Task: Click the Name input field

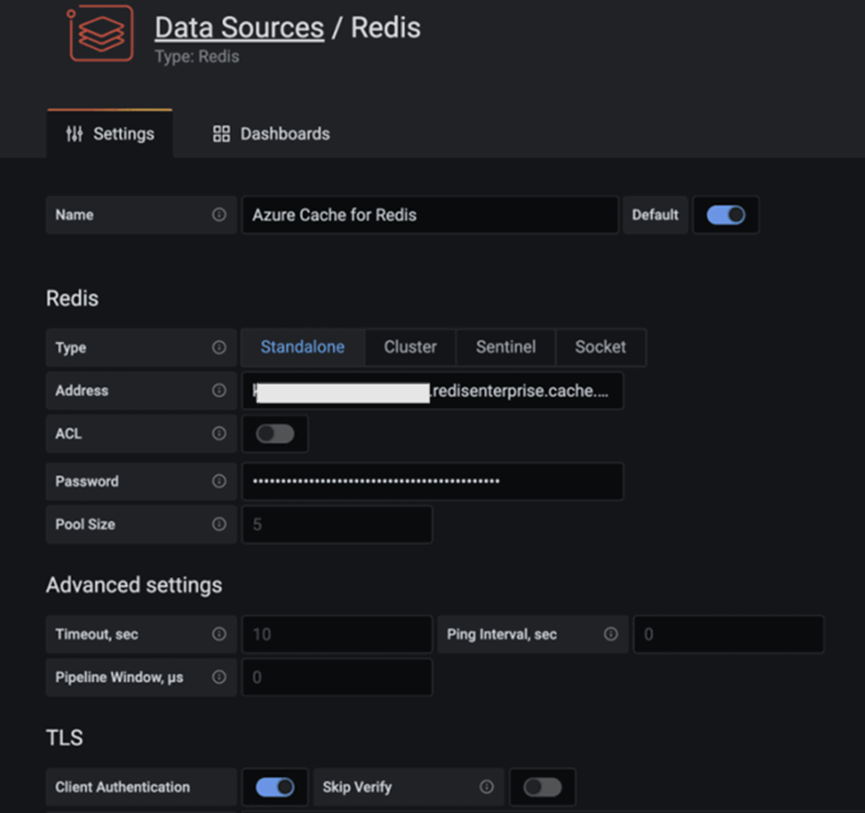Action: point(430,215)
